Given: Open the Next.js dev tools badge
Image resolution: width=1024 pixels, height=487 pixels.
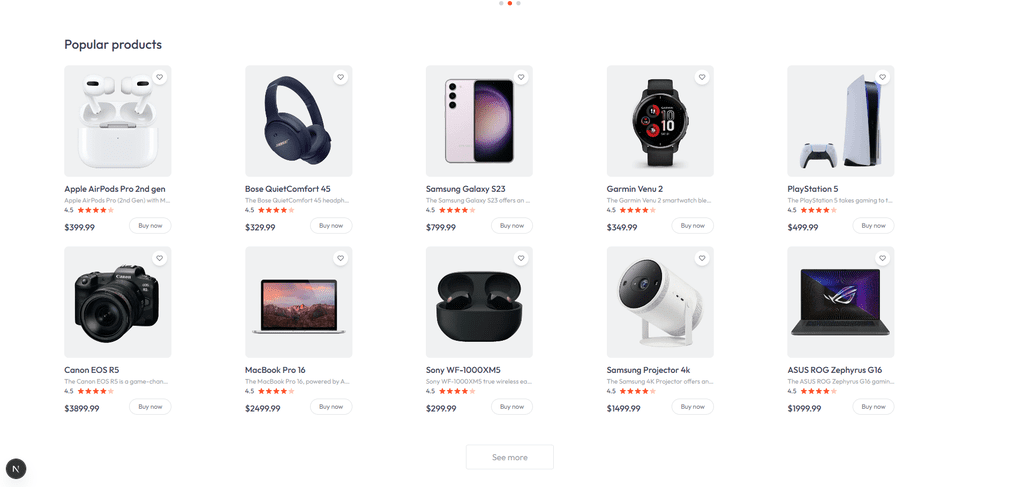Looking at the screenshot, I should pyautogui.click(x=16, y=468).
